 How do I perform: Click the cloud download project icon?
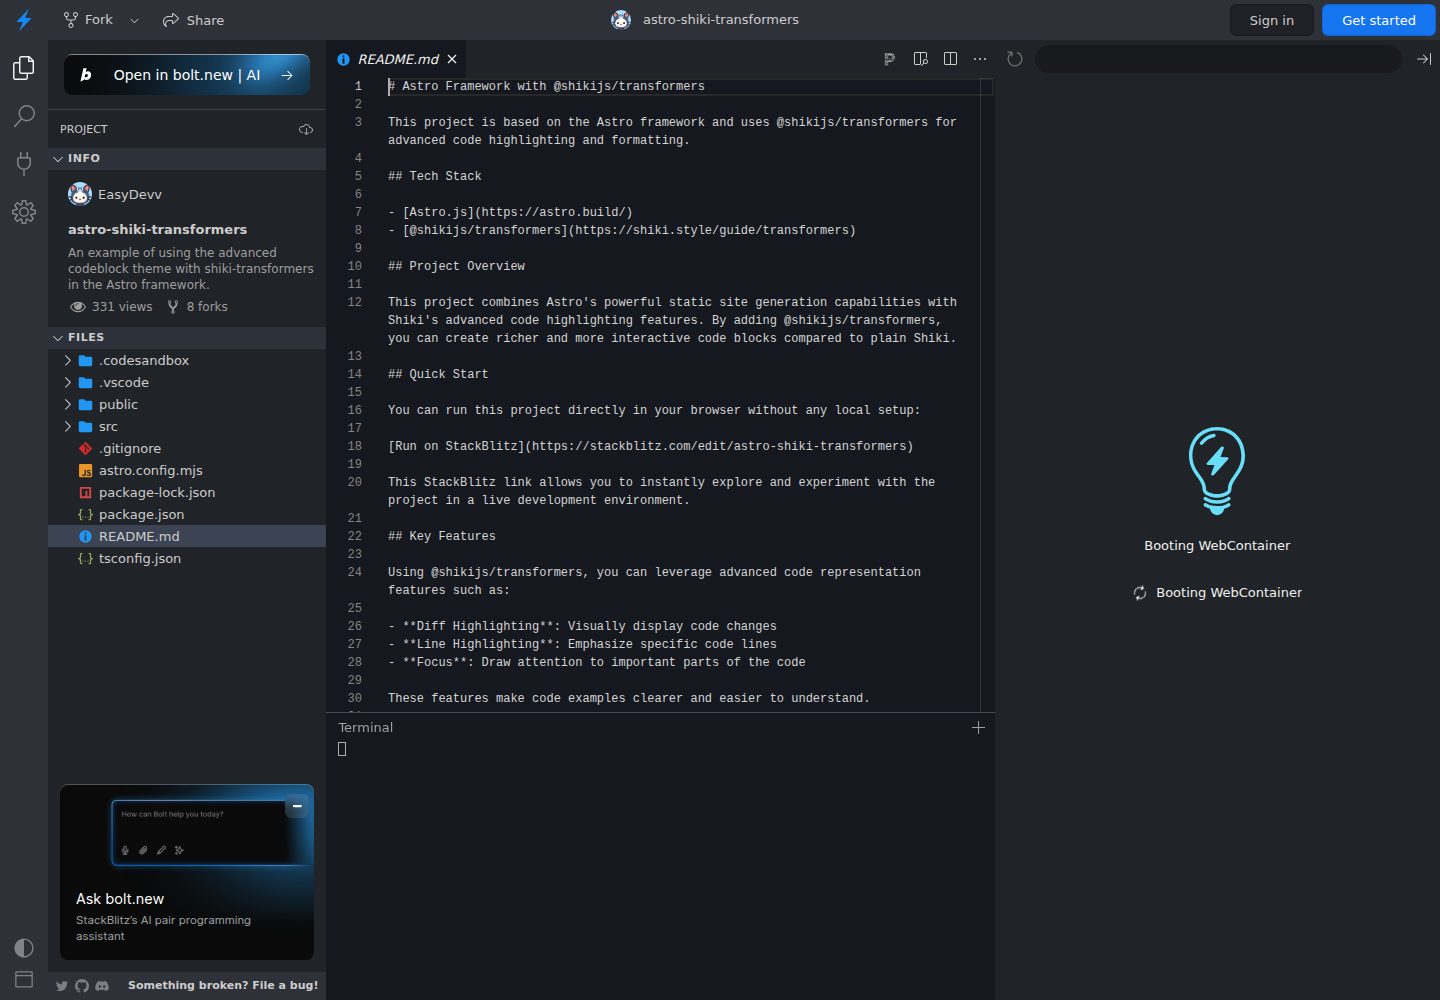click(x=306, y=129)
